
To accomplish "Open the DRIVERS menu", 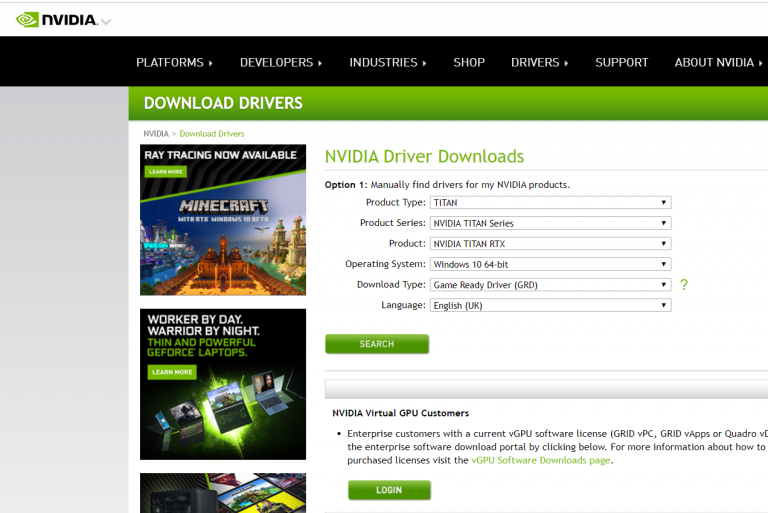I will pyautogui.click(x=539, y=62).
